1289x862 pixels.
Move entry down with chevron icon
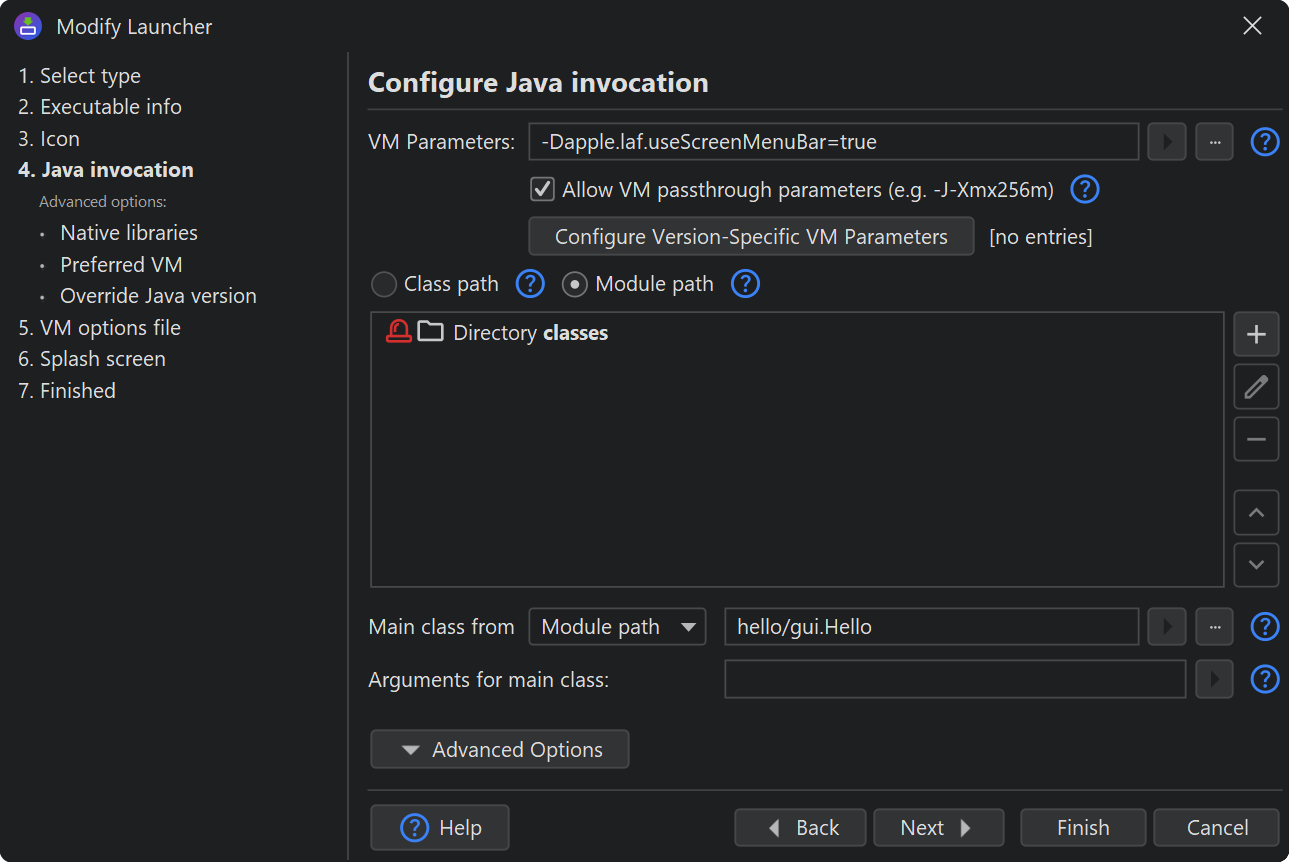click(1256, 565)
